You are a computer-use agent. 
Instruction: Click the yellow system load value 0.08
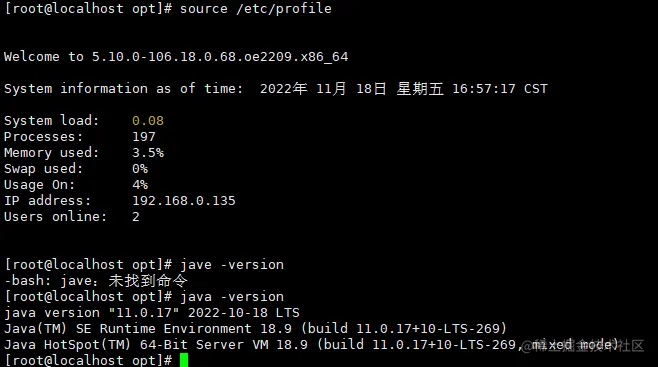tap(148, 121)
